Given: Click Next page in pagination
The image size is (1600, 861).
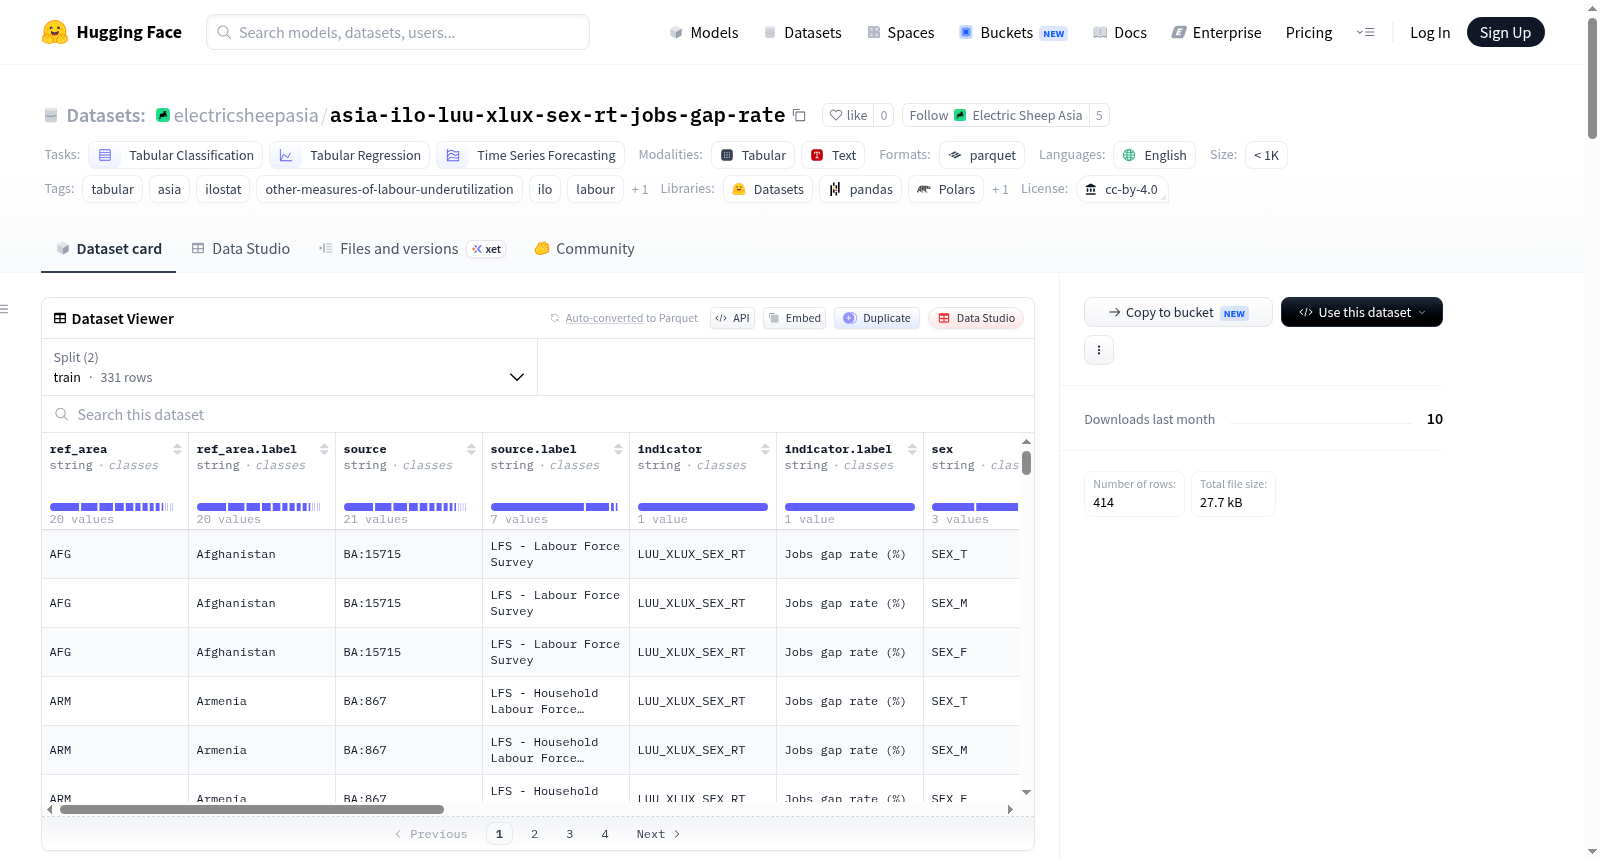Looking at the screenshot, I should click(658, 834).
